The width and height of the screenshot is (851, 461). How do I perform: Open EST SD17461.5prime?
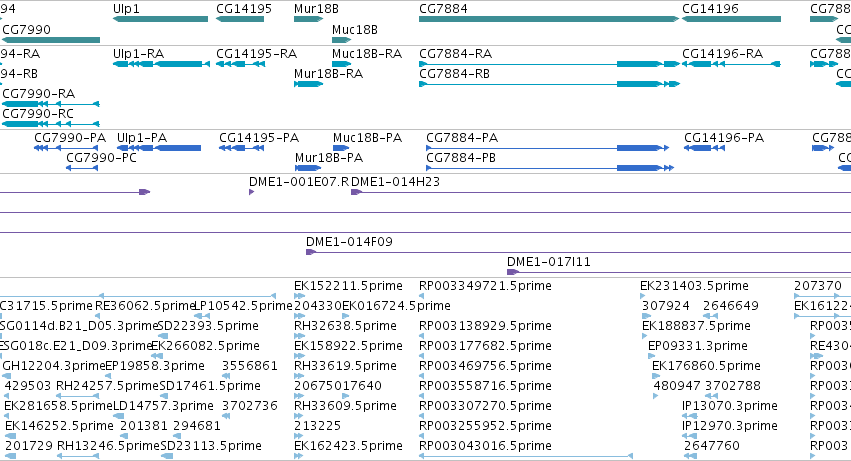pos(210,386)
